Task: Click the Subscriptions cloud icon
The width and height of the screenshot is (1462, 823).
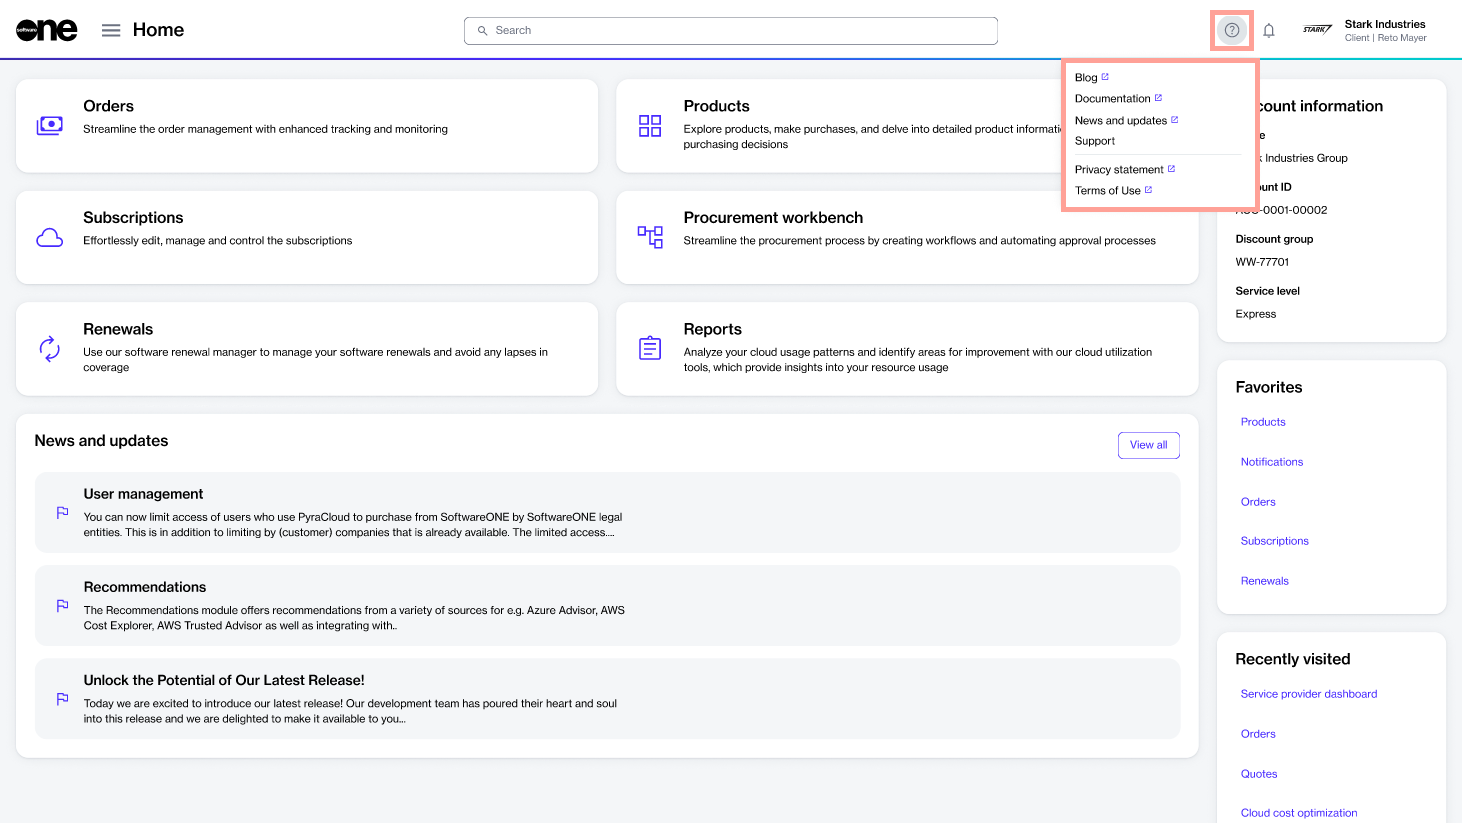Action: click(x=50, y=238)
